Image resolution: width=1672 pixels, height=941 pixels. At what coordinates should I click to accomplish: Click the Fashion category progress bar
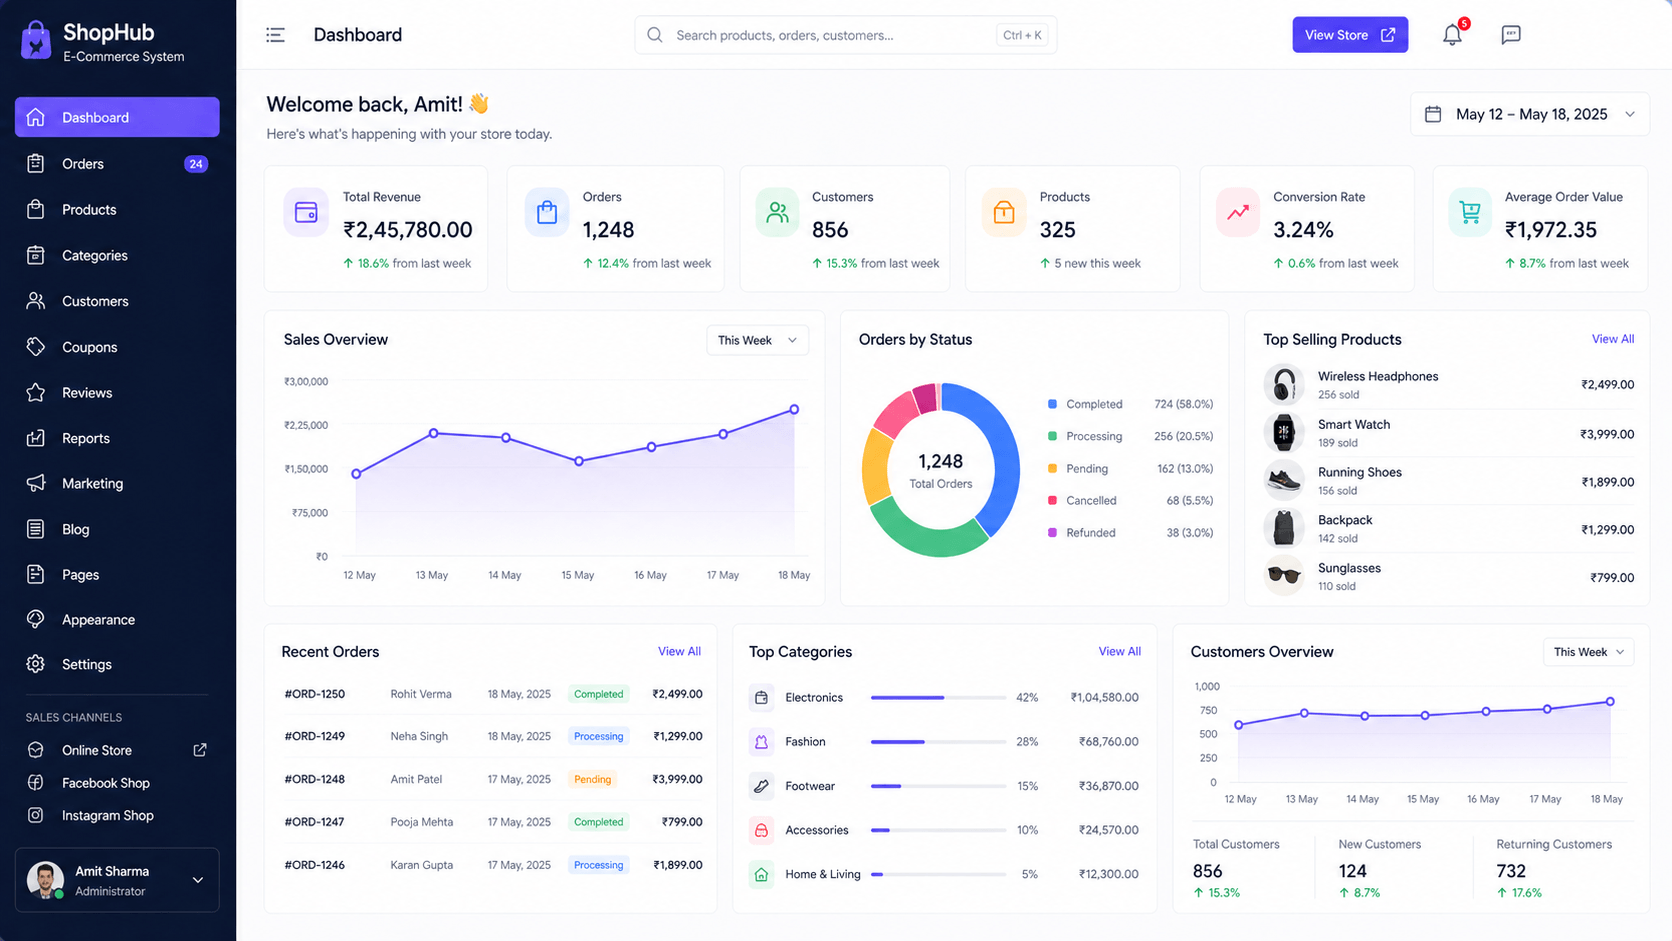937,742
